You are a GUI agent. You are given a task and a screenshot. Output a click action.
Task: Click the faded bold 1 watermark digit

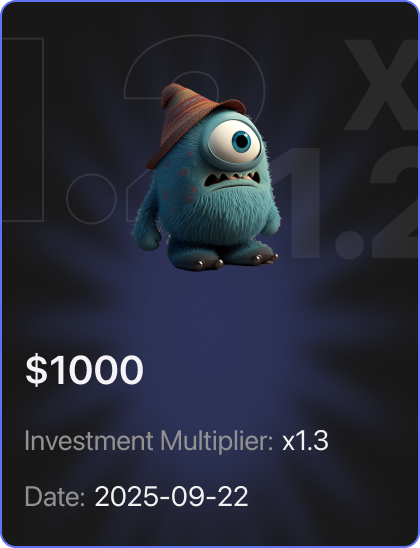(x=299, y=203)
